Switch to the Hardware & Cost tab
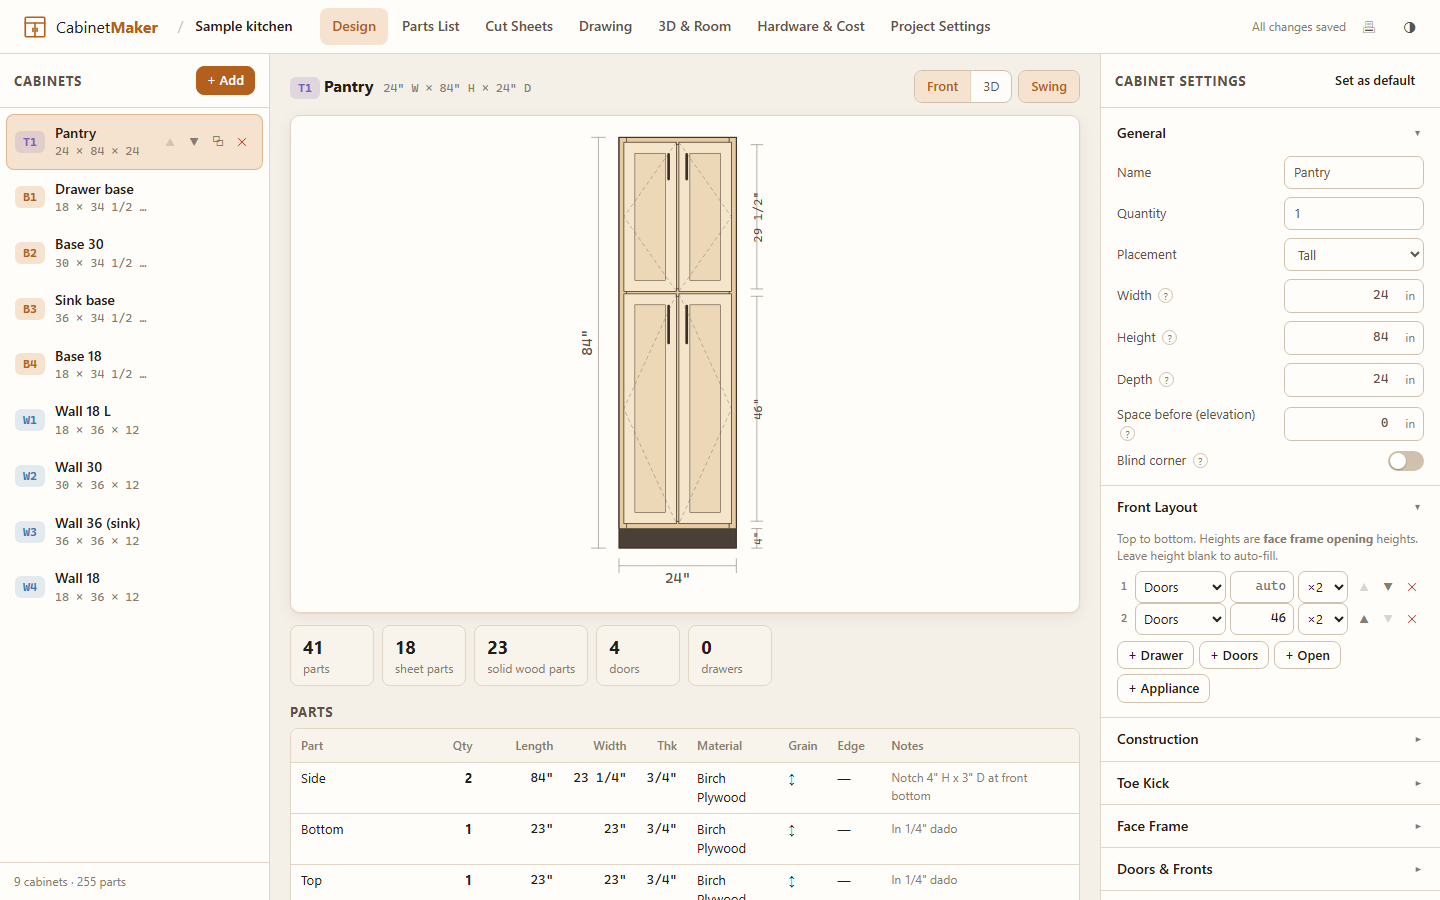 811,27
